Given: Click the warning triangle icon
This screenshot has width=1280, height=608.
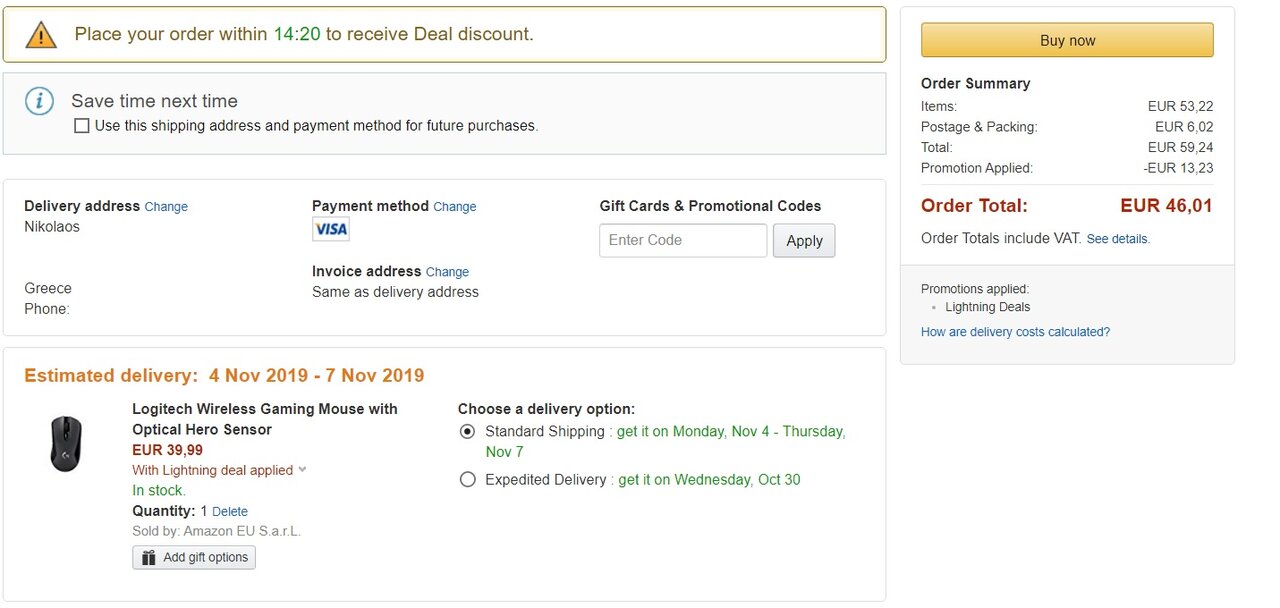Looking at the screenshot, I should [x=41, y=35].
